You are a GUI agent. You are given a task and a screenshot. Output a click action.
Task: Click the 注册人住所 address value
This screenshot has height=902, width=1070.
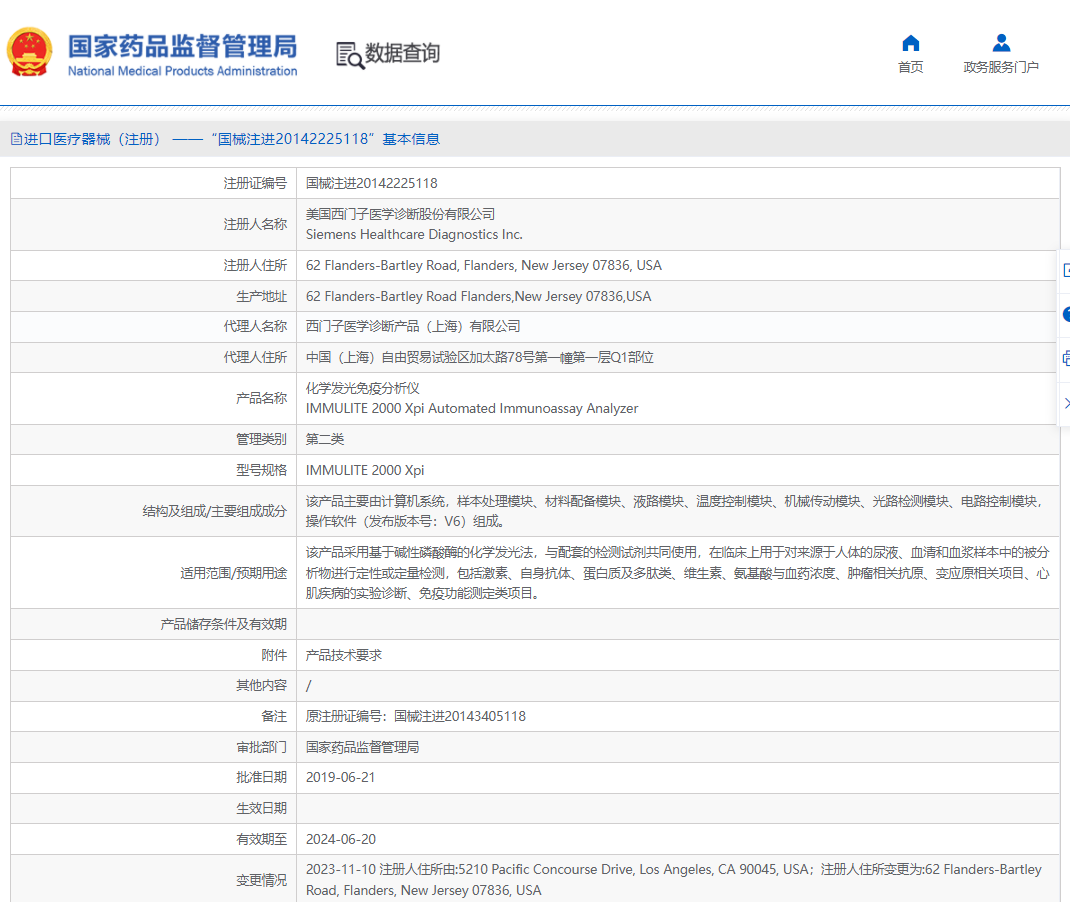[x=484, y=265]
